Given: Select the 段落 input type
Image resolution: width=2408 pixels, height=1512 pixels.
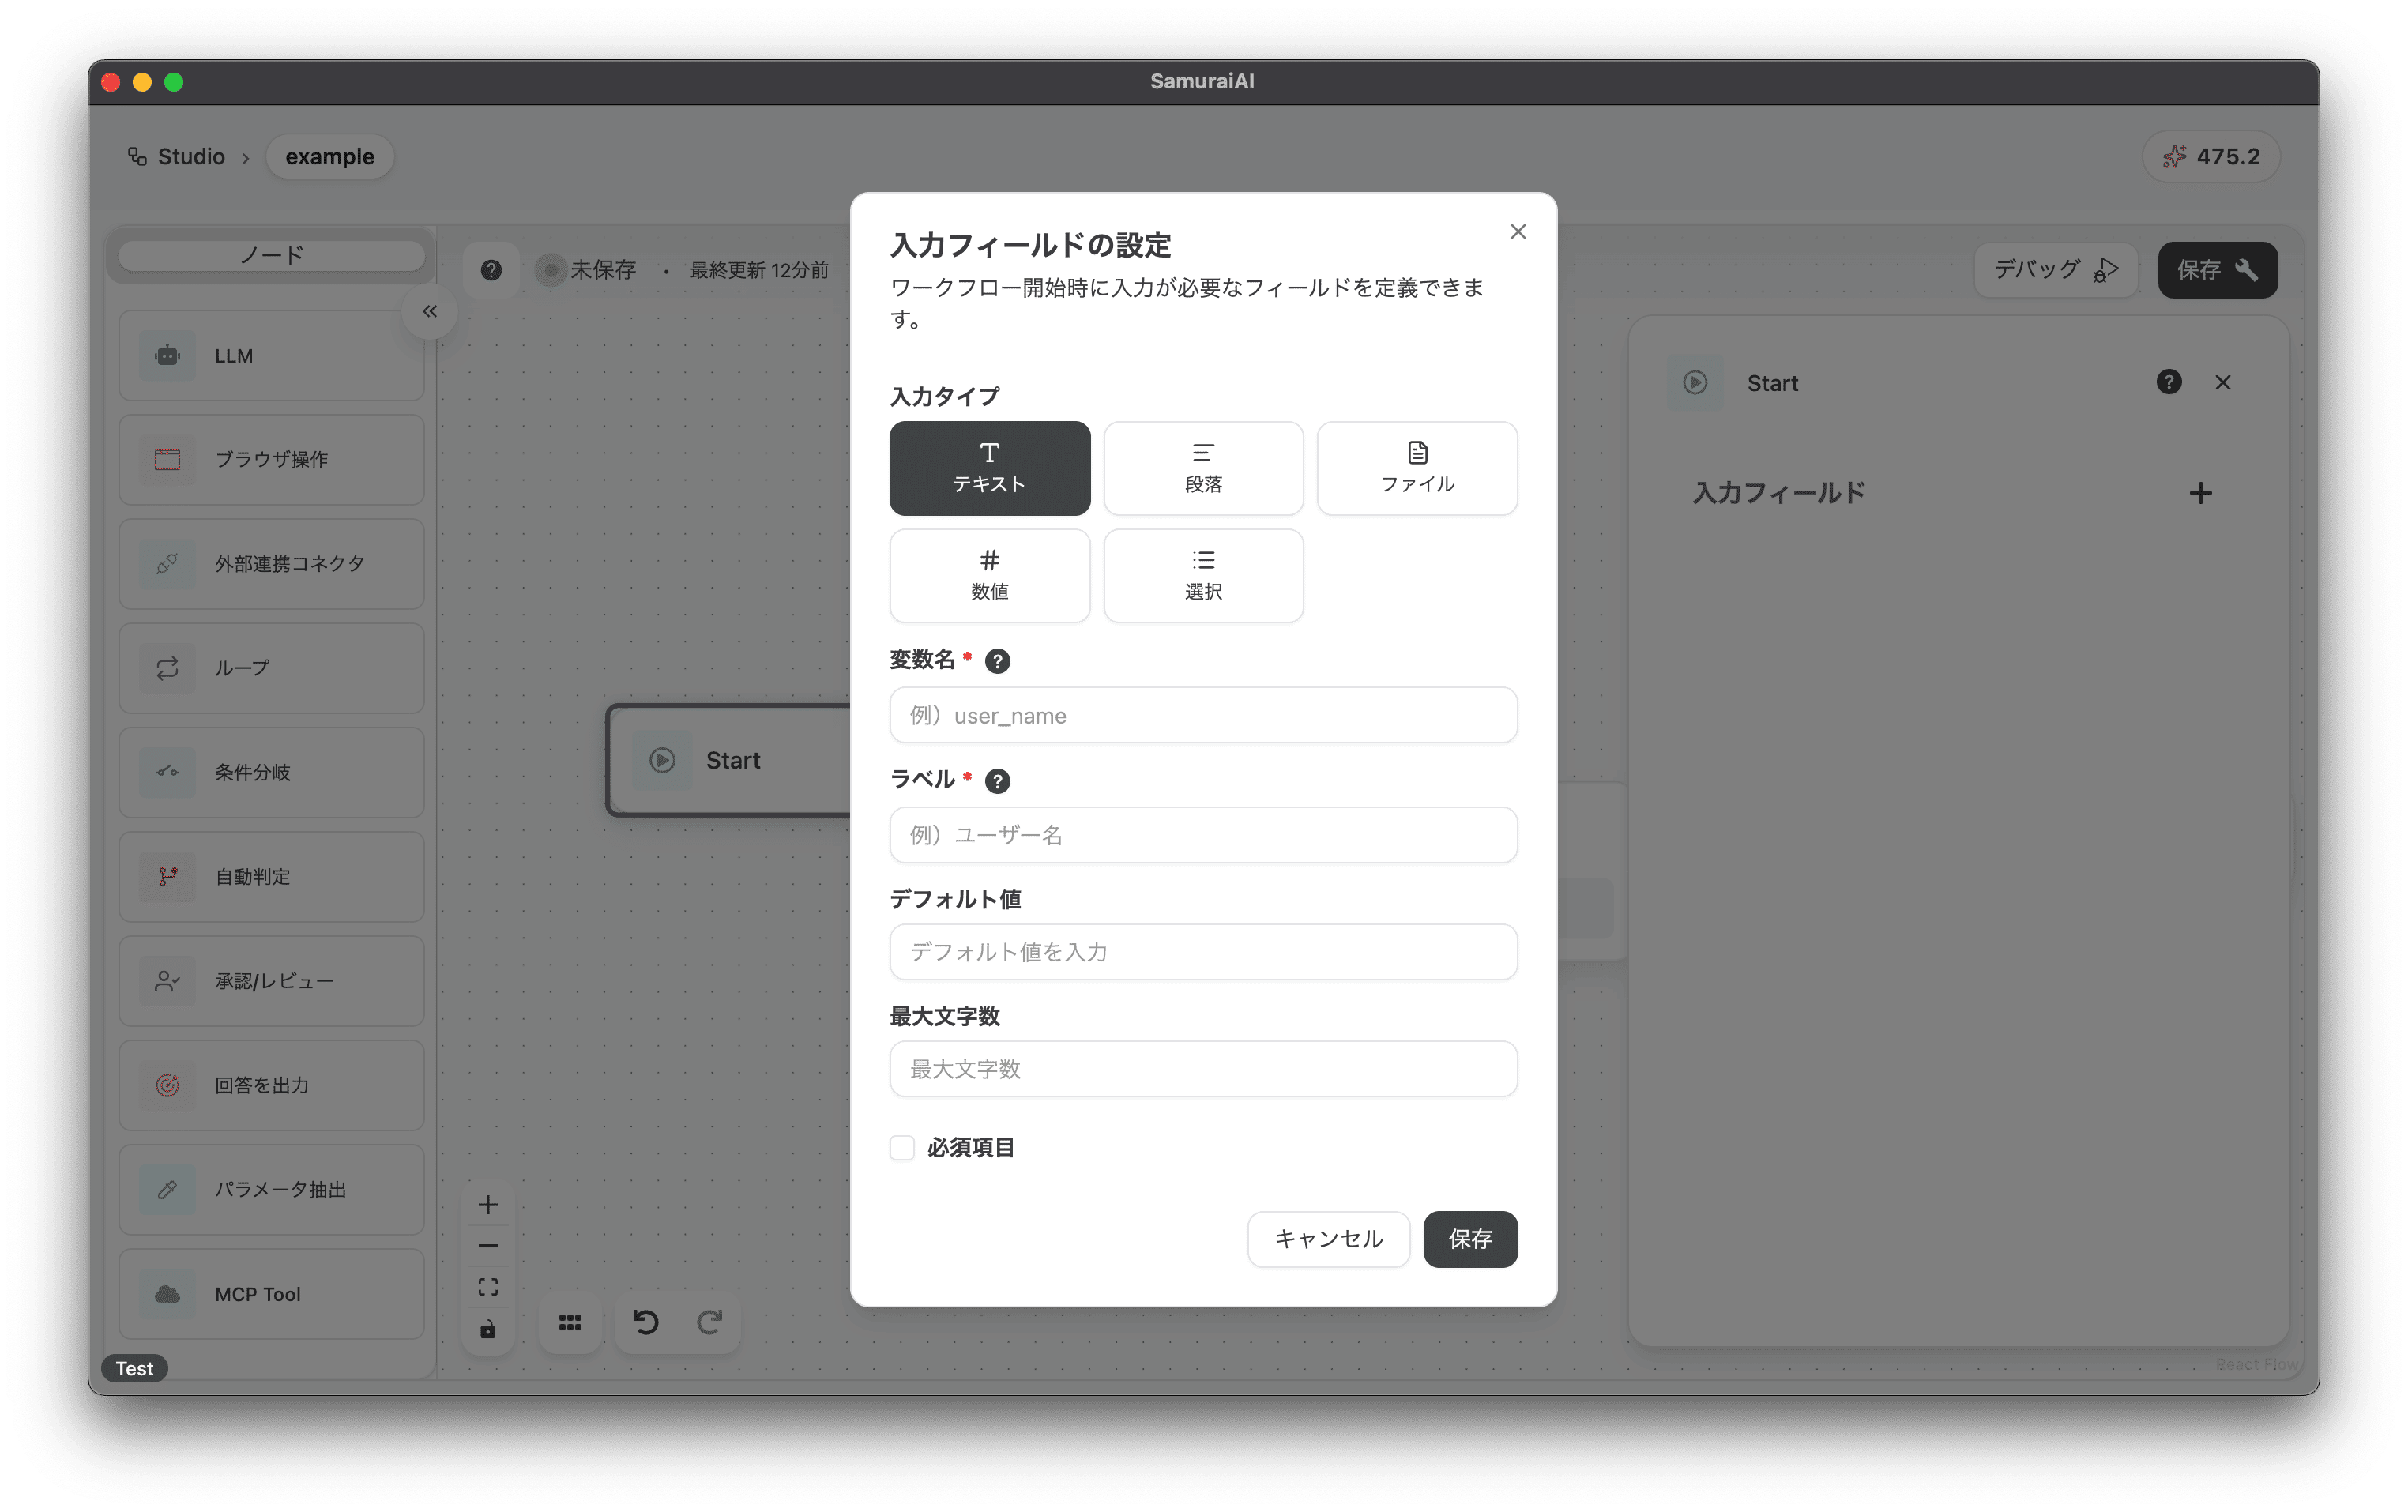Looking at the screenshot, I should coord(1203,468).
